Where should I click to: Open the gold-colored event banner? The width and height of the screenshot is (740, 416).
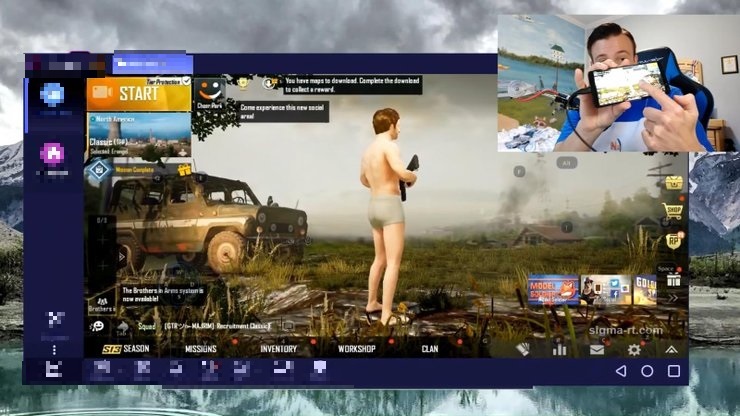coord(645,290)
